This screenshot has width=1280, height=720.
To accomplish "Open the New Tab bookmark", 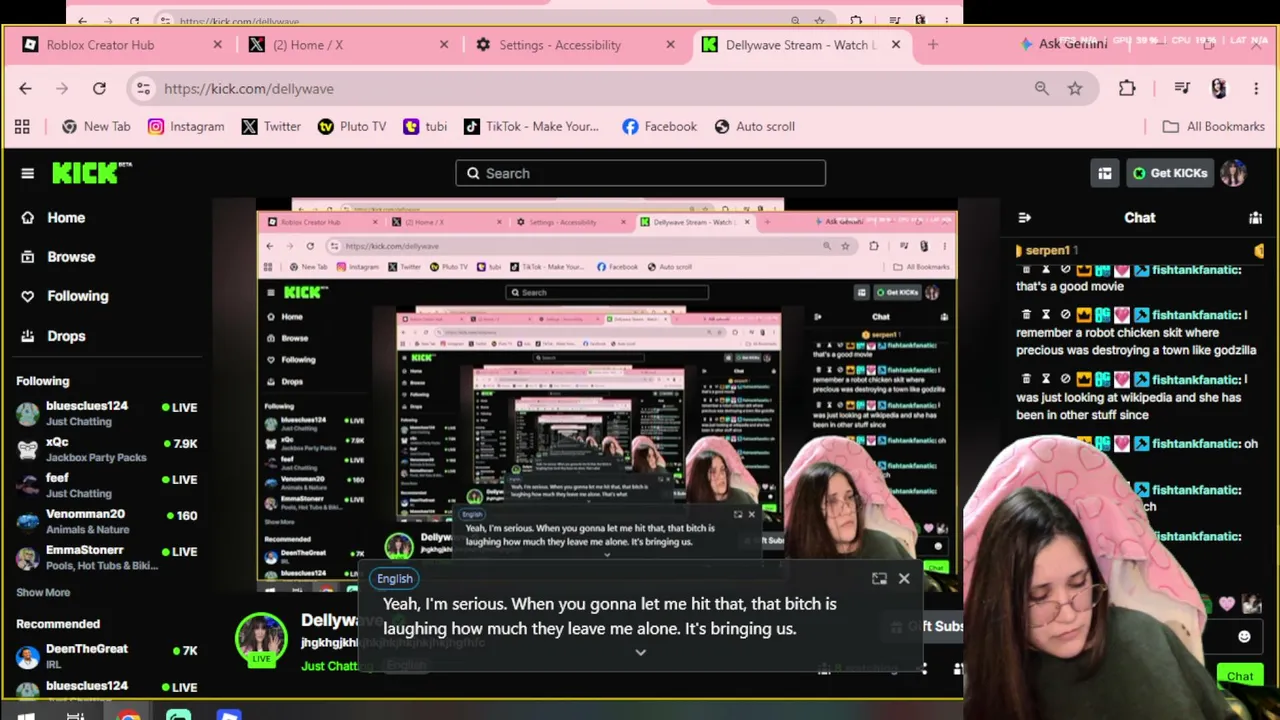I will (96, 126).
